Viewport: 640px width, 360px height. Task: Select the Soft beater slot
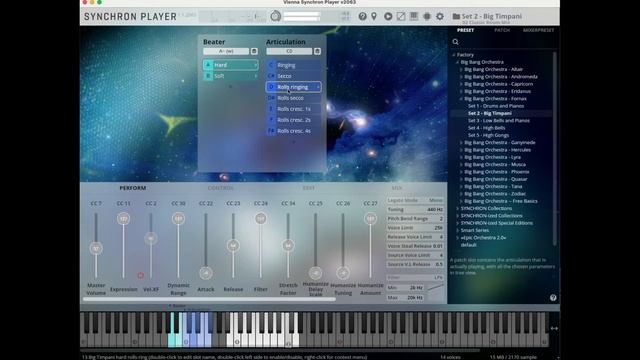[231, 76]
